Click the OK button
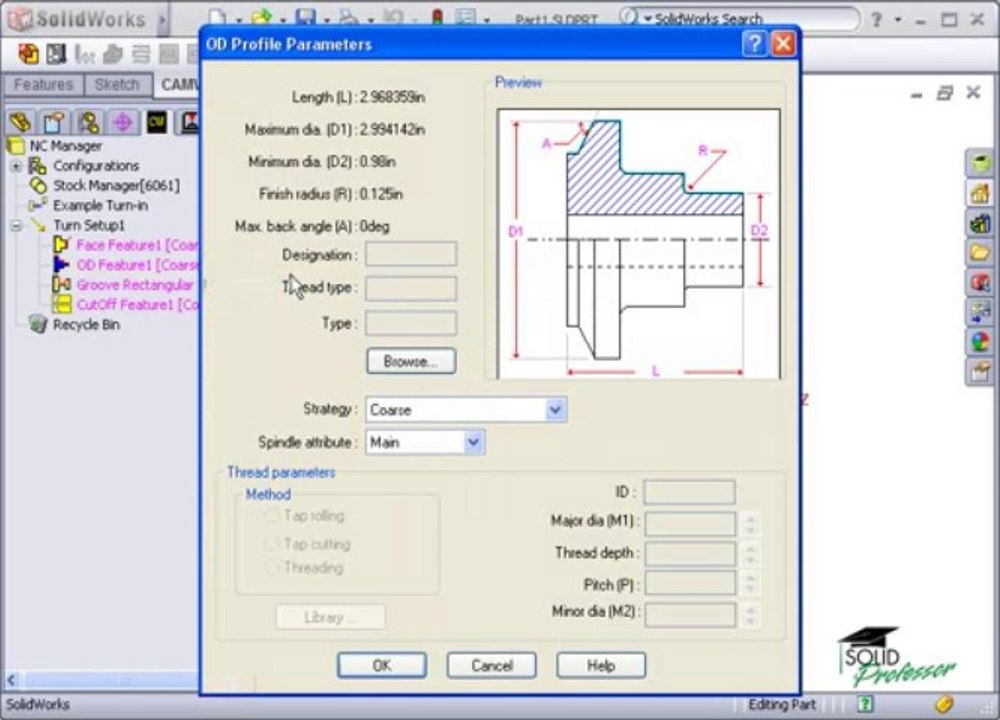 coord(382,665)
